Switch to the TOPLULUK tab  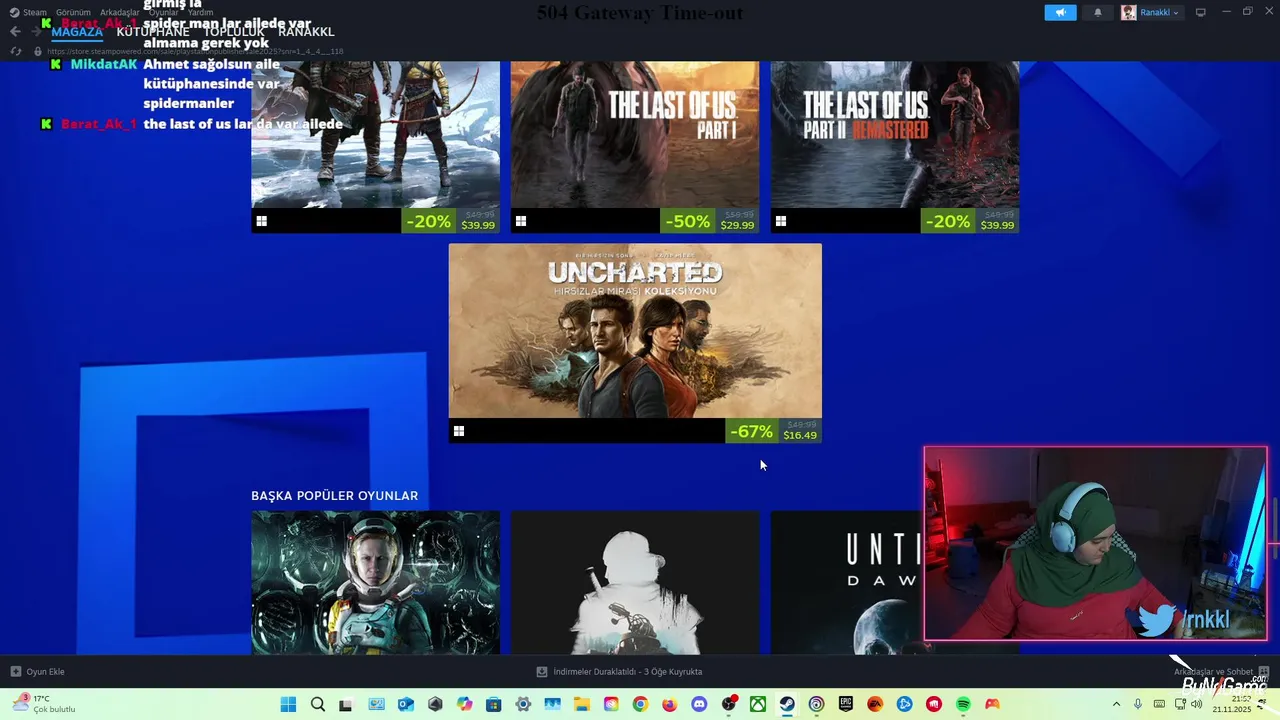[x=234, y=31]
